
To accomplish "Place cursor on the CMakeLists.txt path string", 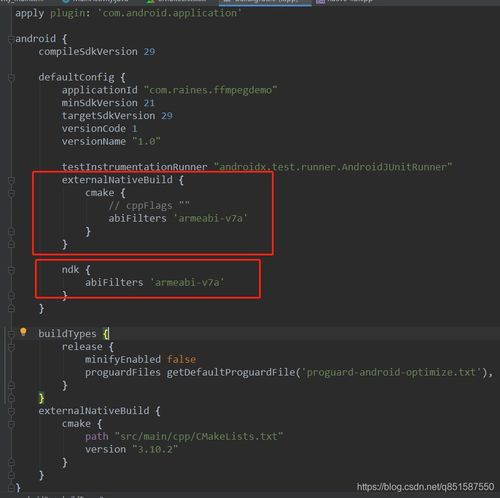I will (199, 437).
